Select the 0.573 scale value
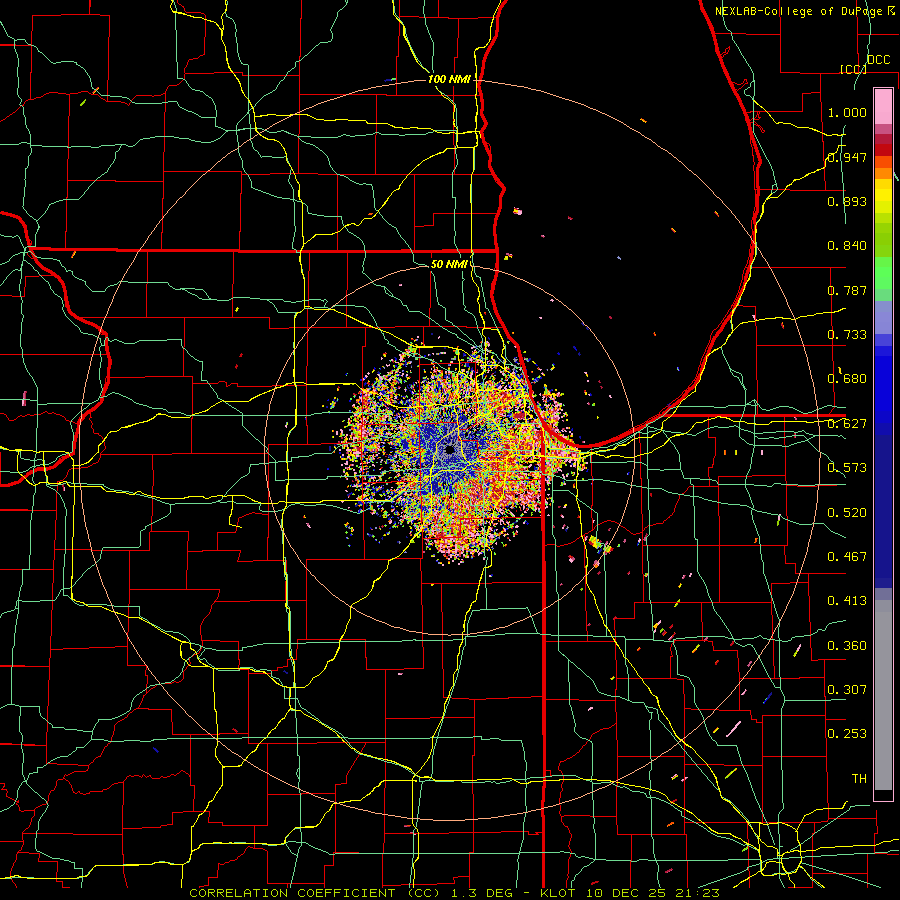The height and width of the screenshot is (900, 900). click(x=847, y=468)
